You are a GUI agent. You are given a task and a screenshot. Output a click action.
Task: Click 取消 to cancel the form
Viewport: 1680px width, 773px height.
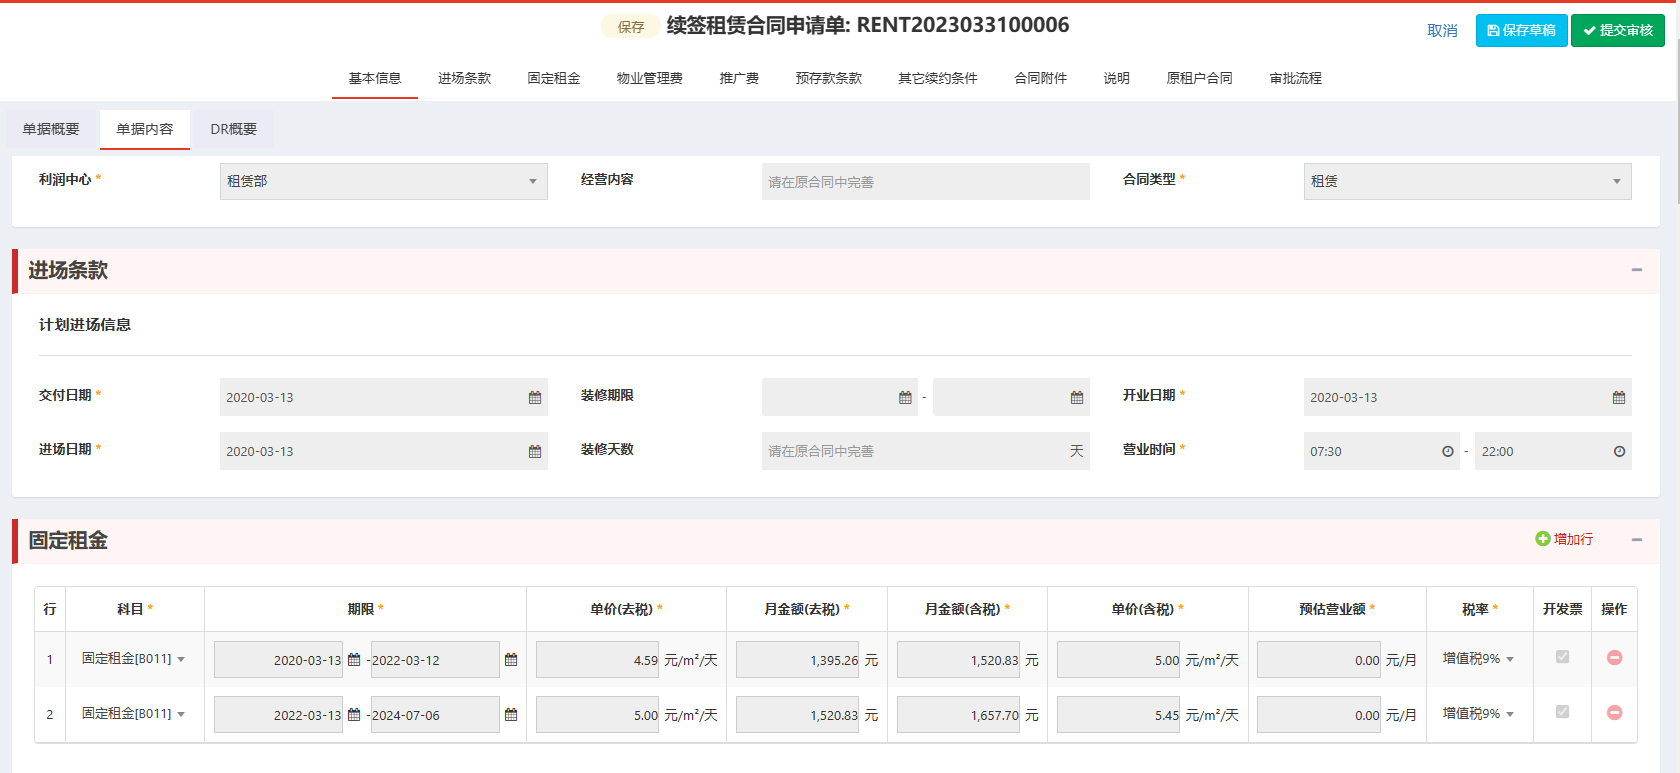[1442, 31]
